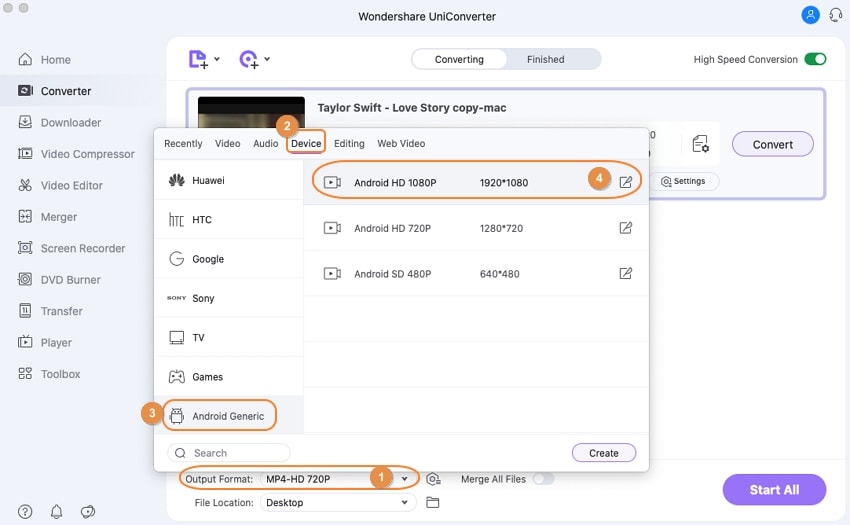This screenshot has height=525, width=850.
Task: Select the Android HD 1080P preset row
Action: click(476, 182)
